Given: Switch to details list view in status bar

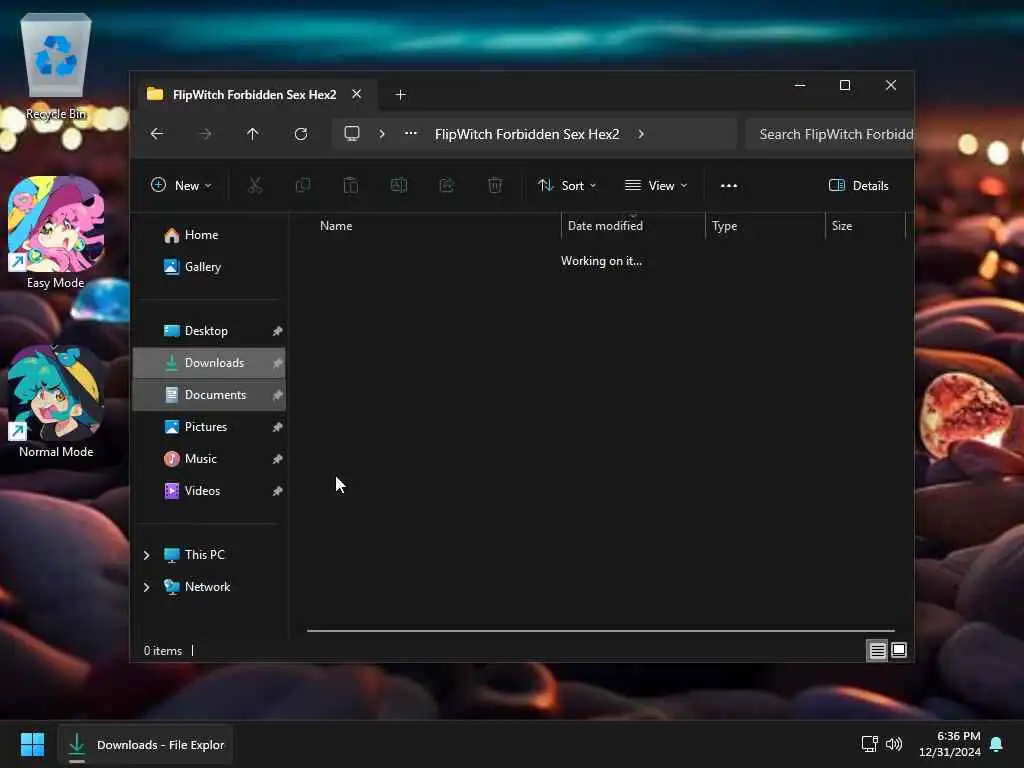Looking at the screenshot, I should click(x=877, y=650).
